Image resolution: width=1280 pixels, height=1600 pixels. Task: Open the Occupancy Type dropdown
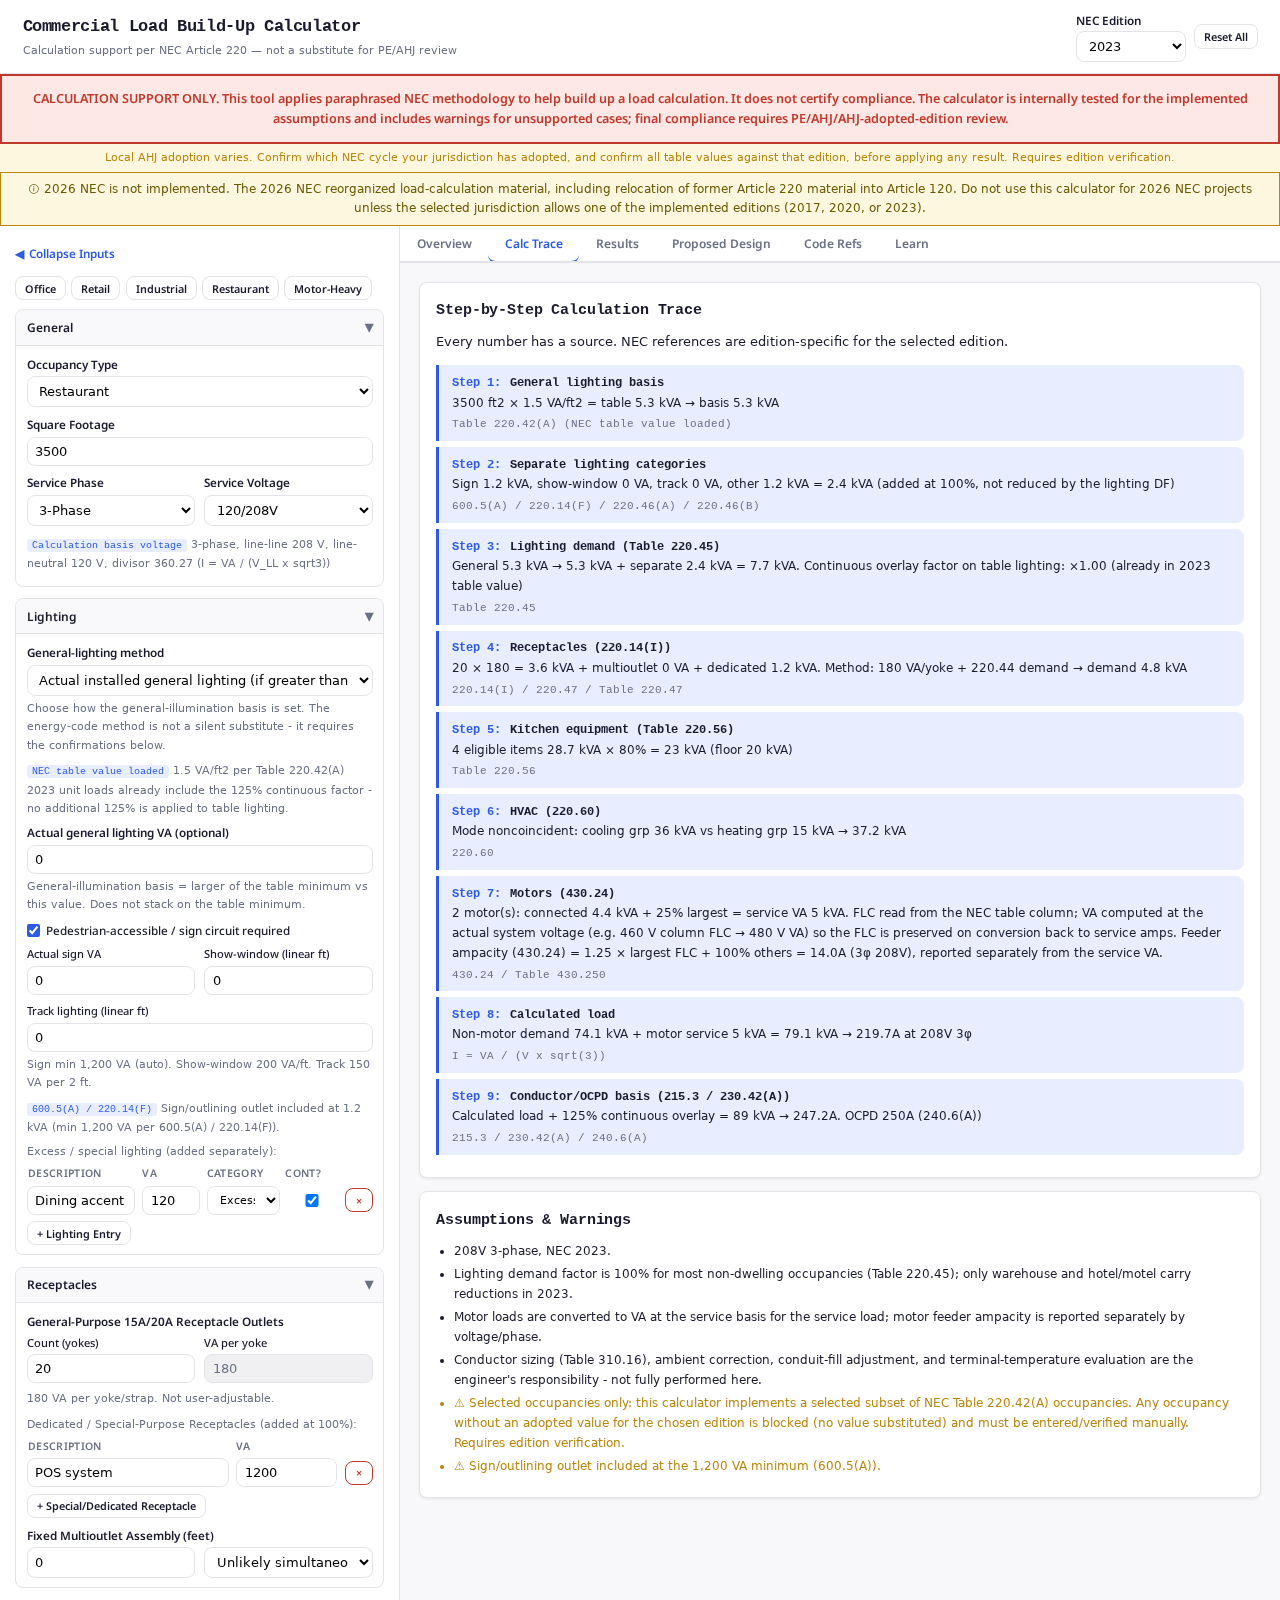tap(200, 392)
